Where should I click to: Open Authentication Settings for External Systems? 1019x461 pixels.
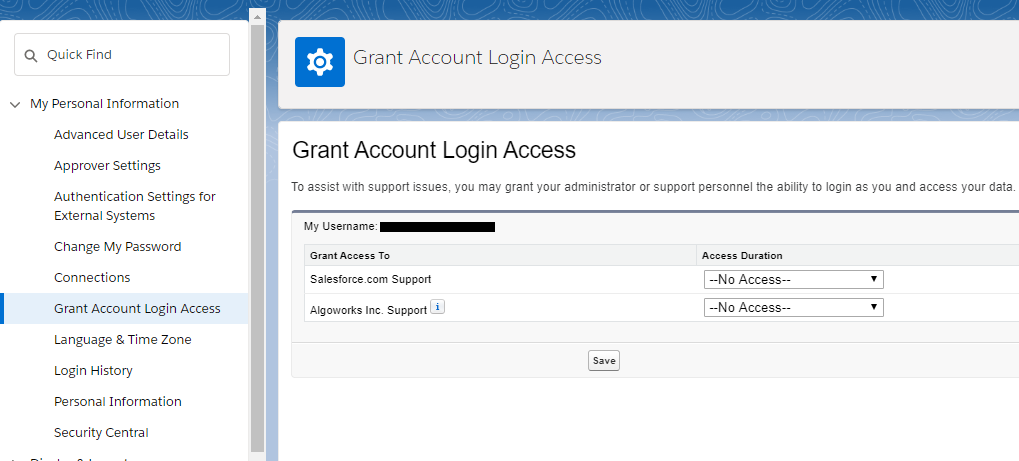(x=134, y=206)
